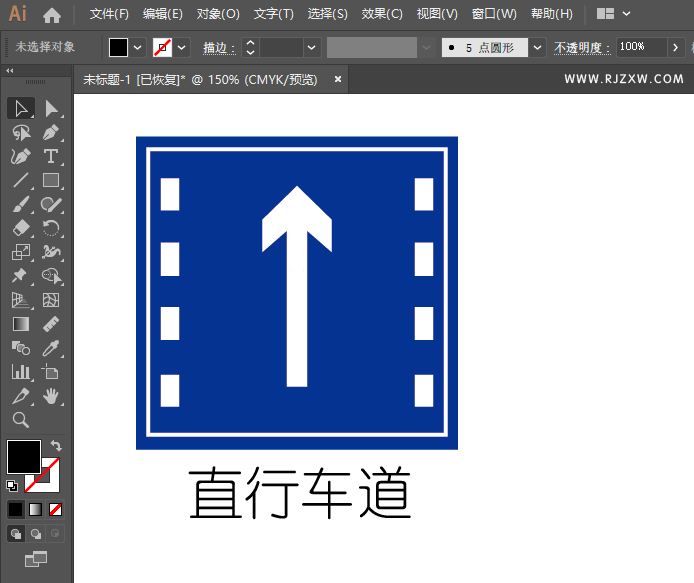Open the 效果(C) menu

point(382,14)
